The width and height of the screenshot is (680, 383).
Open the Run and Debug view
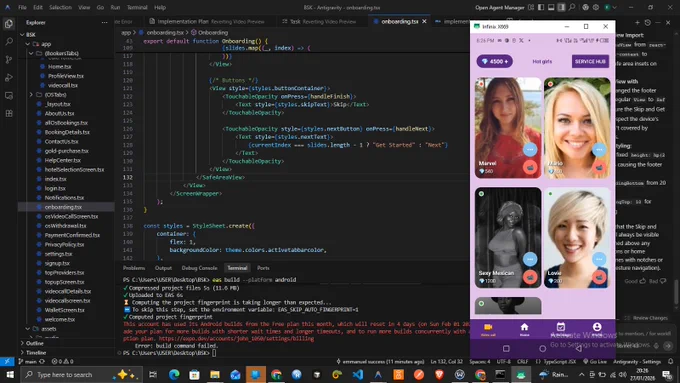pyautogui.click(x=9, y=78)
